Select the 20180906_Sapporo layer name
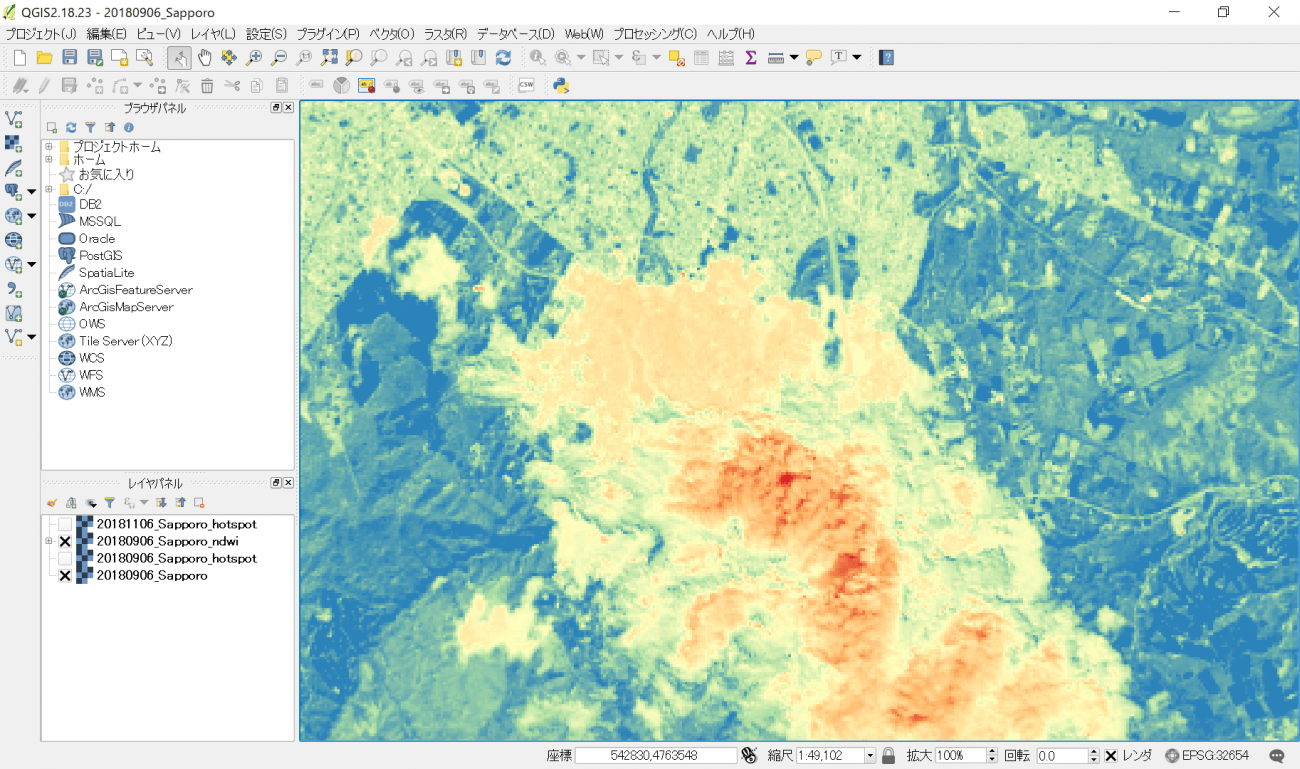The height and width of the screenshot is (769, 1300). click(x=151, y=576)
